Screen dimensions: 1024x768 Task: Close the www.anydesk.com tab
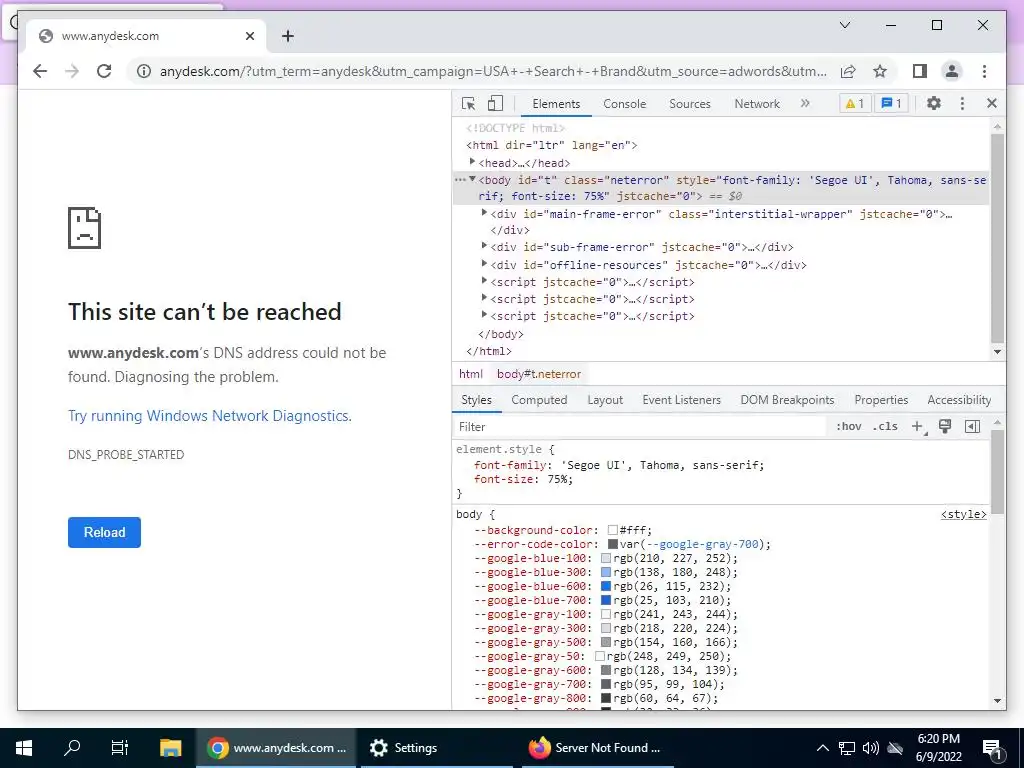tap(249, 36)
